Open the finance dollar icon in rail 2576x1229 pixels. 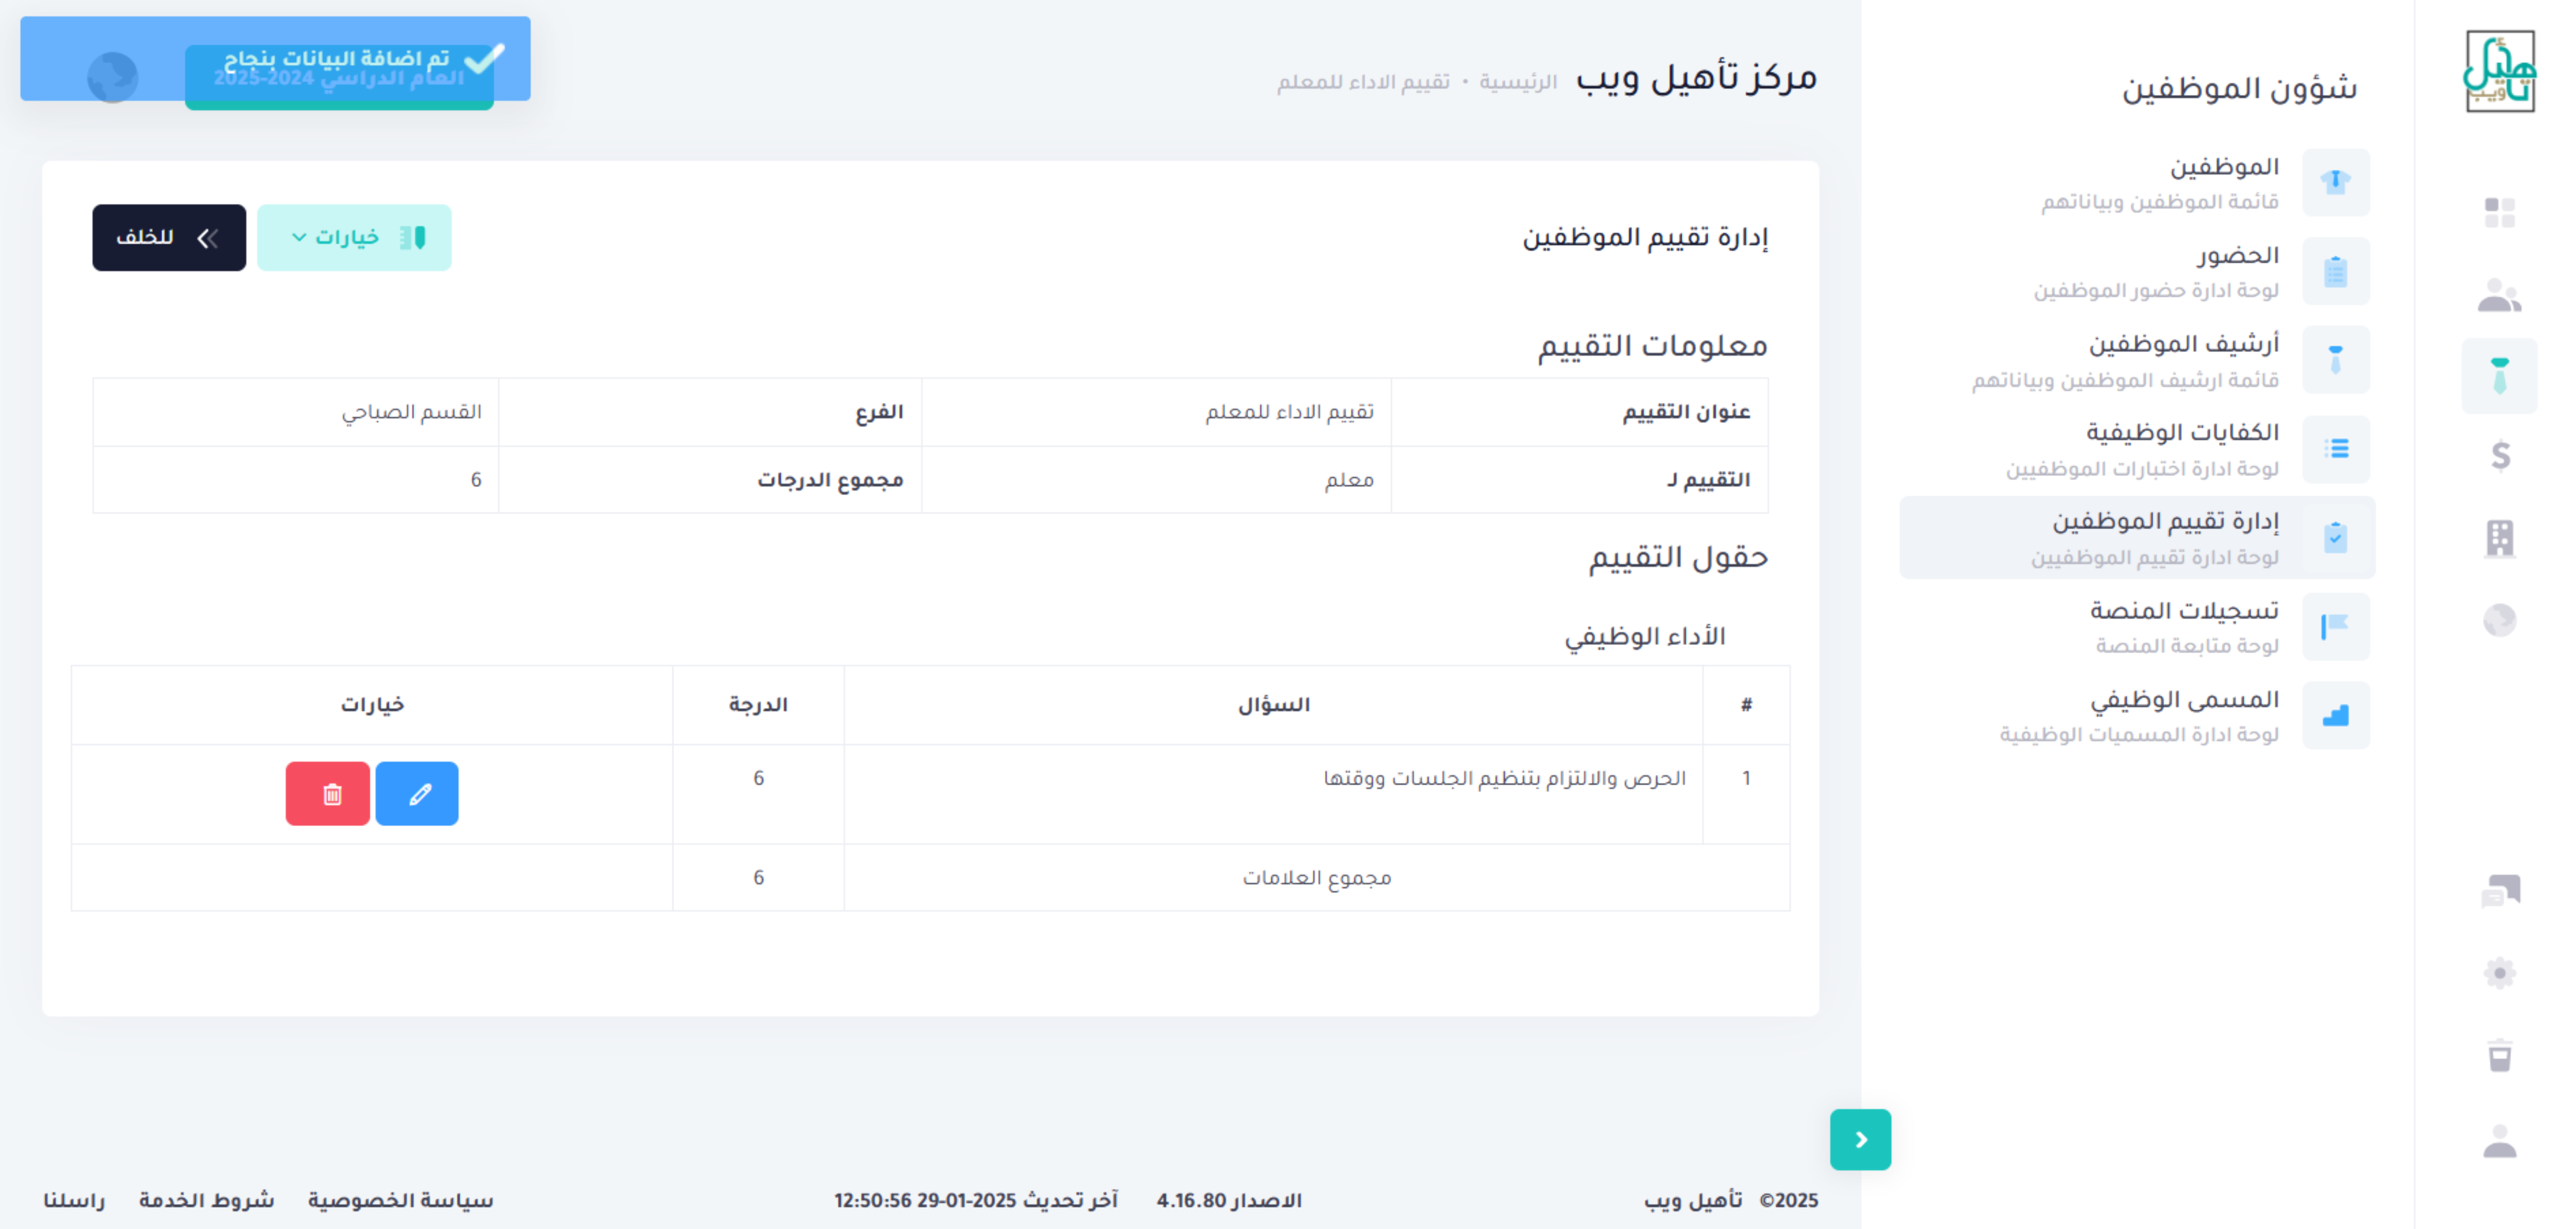coord(2500,455)
